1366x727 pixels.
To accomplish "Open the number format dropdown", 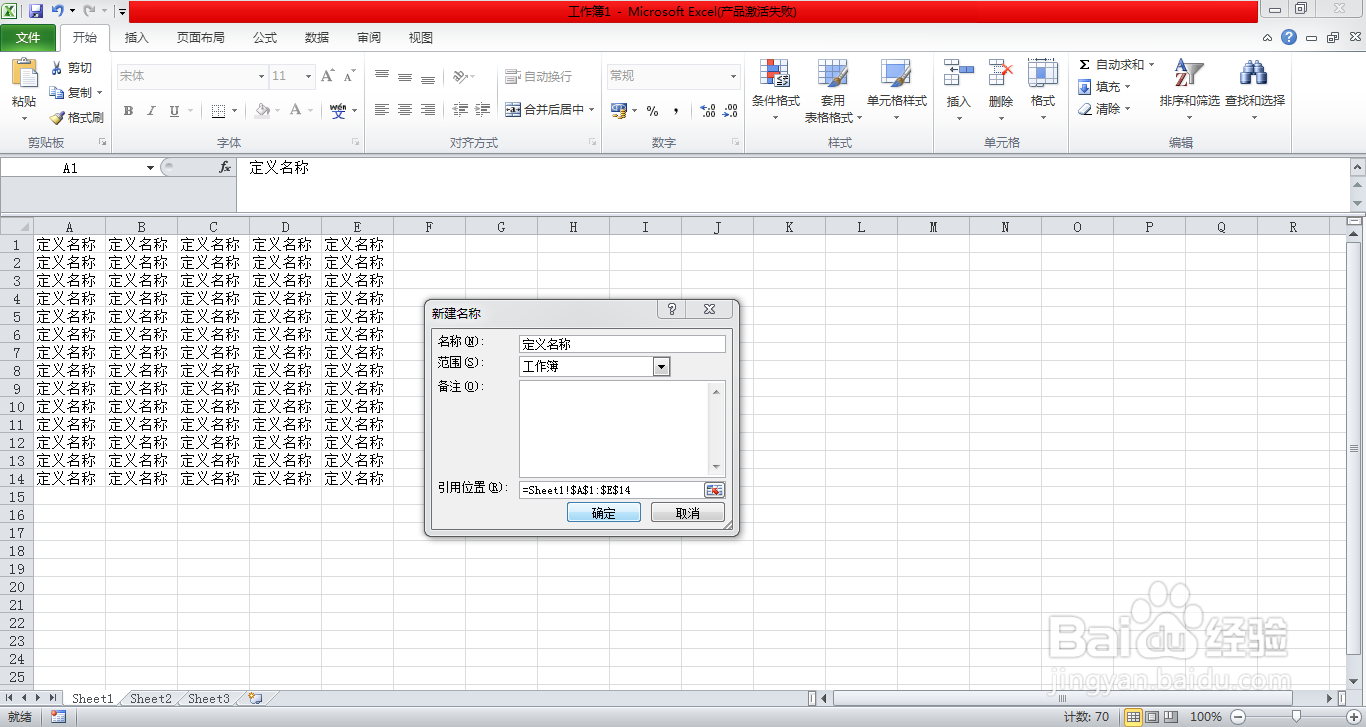I will (x=733, y=76).
